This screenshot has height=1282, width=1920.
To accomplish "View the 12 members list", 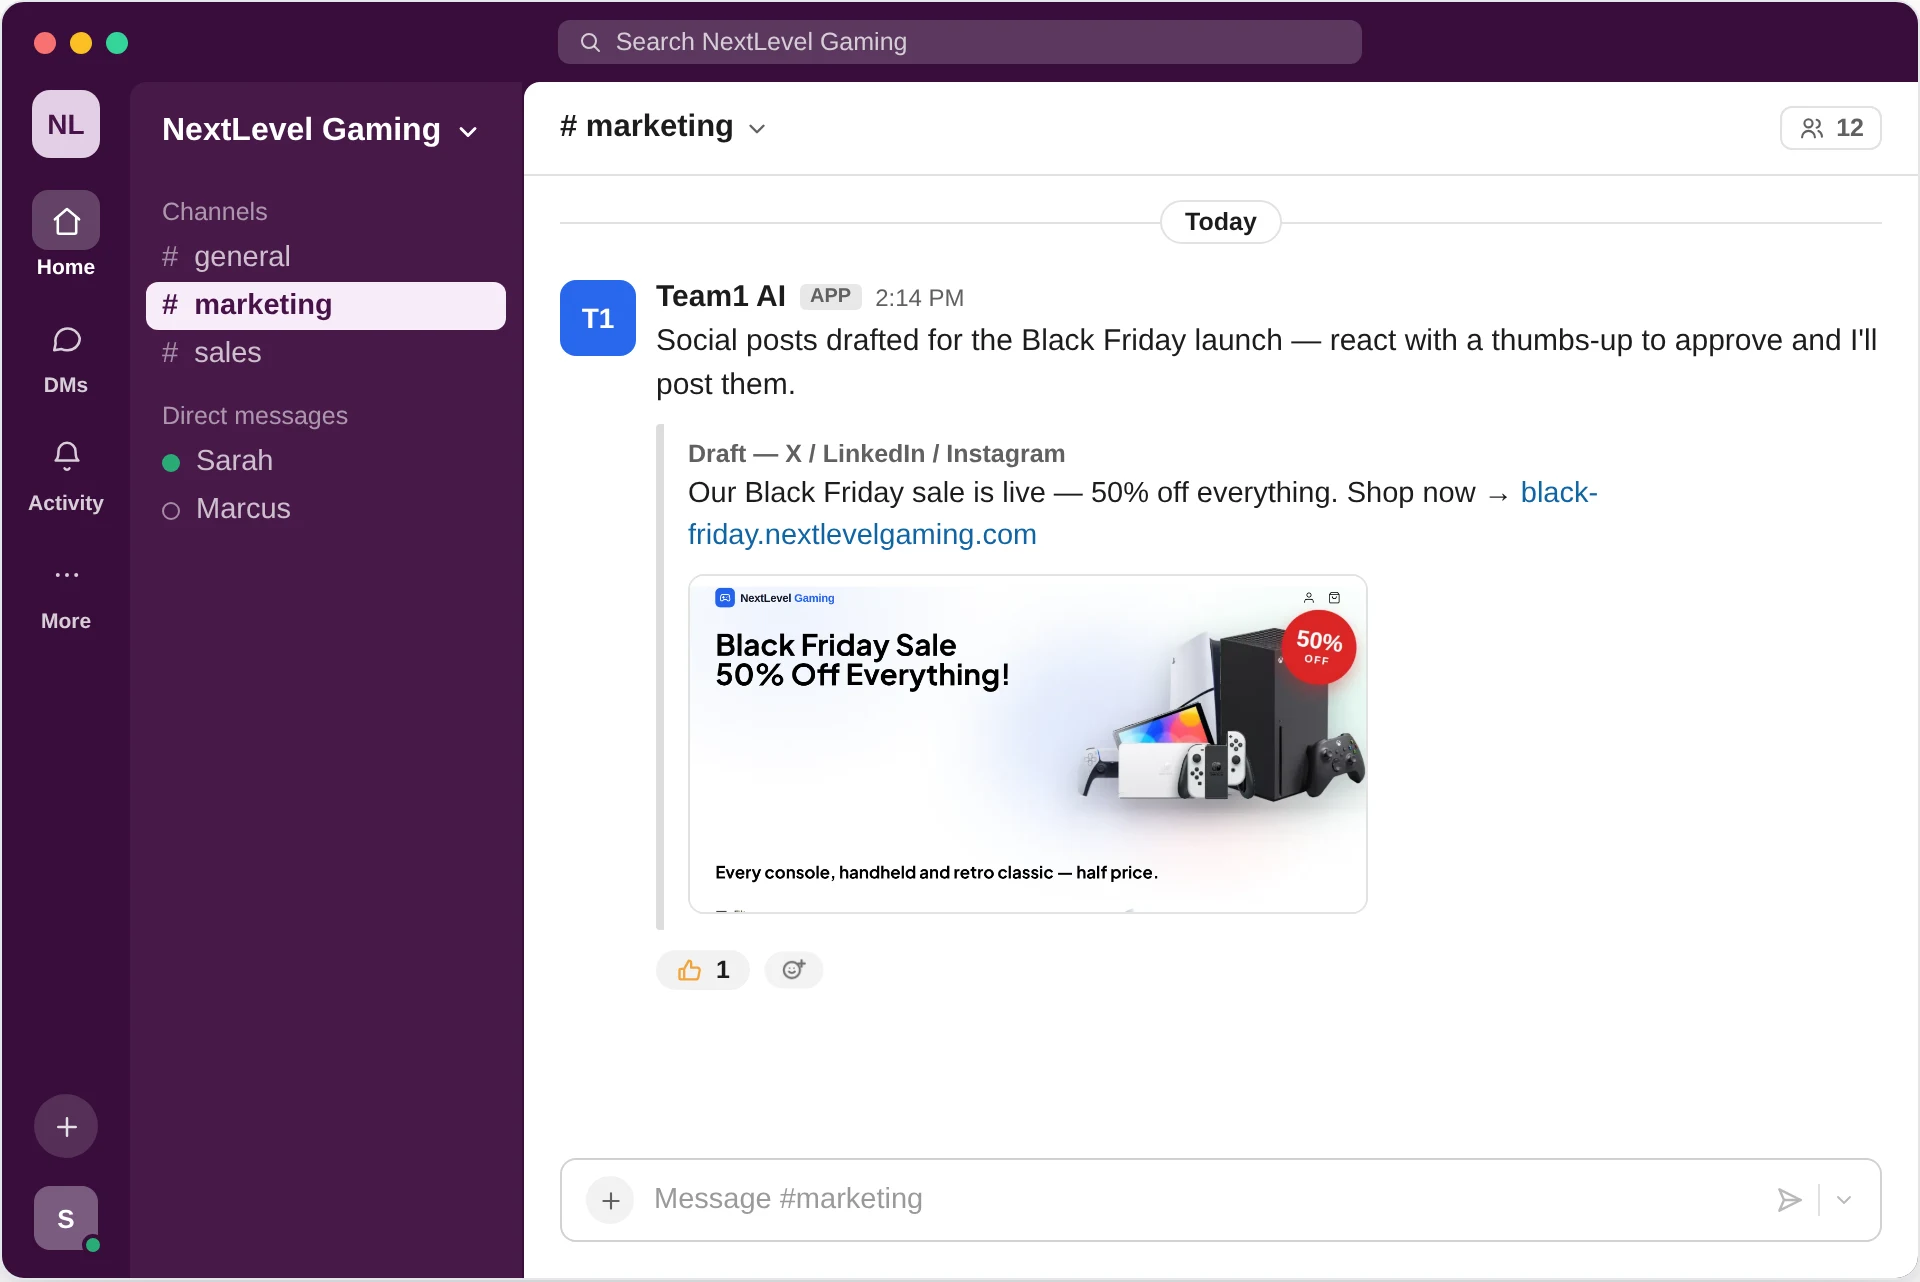I will 1831,128.
